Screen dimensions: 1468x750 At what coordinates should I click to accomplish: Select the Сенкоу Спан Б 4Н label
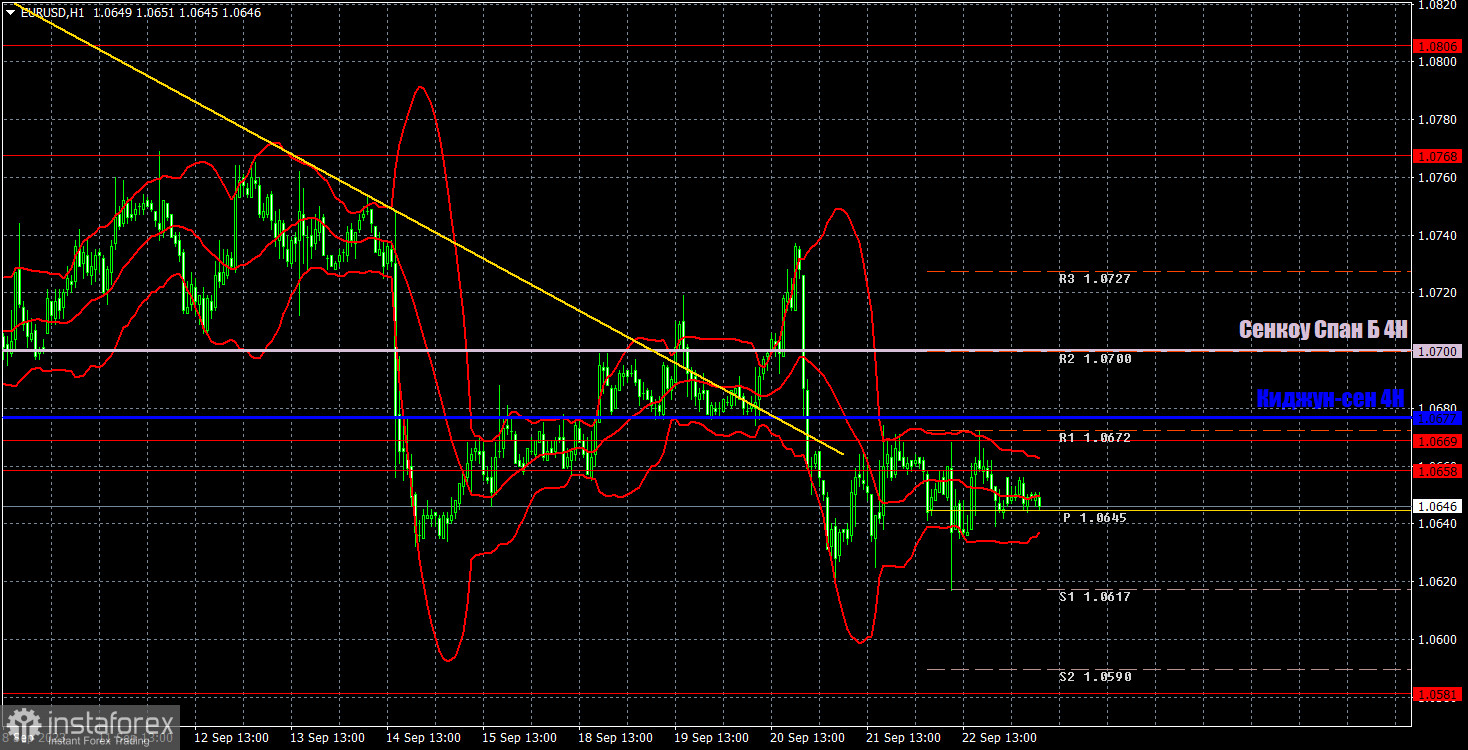click(1322, 330)
